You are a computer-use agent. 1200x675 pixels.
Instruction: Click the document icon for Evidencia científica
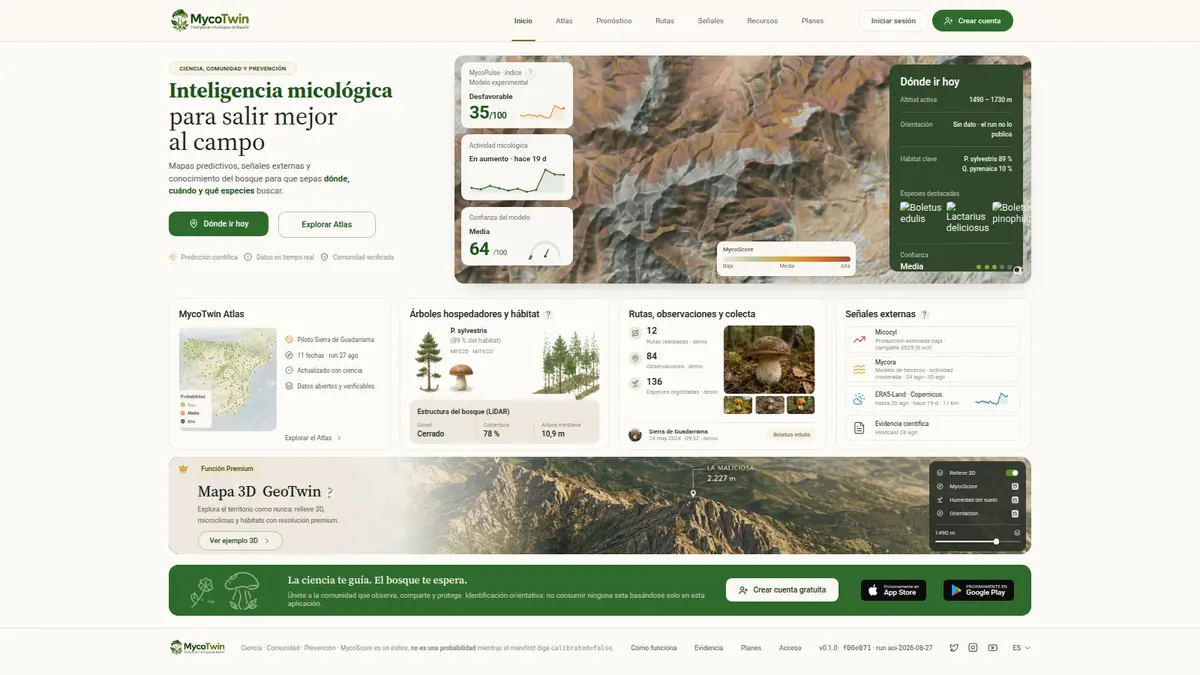(x=859, y=428)
